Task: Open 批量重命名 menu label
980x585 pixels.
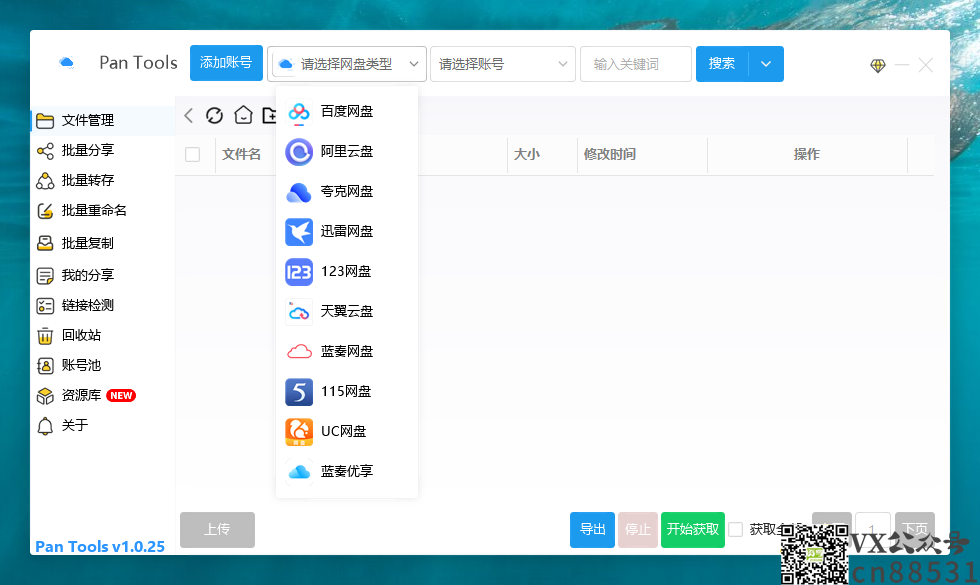Action: 94,210
